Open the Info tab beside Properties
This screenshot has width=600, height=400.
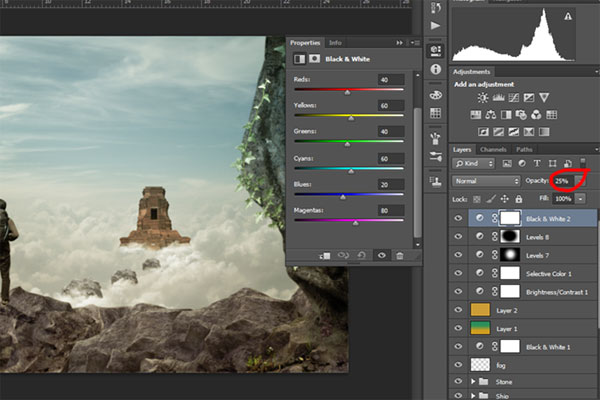[336, 43]
